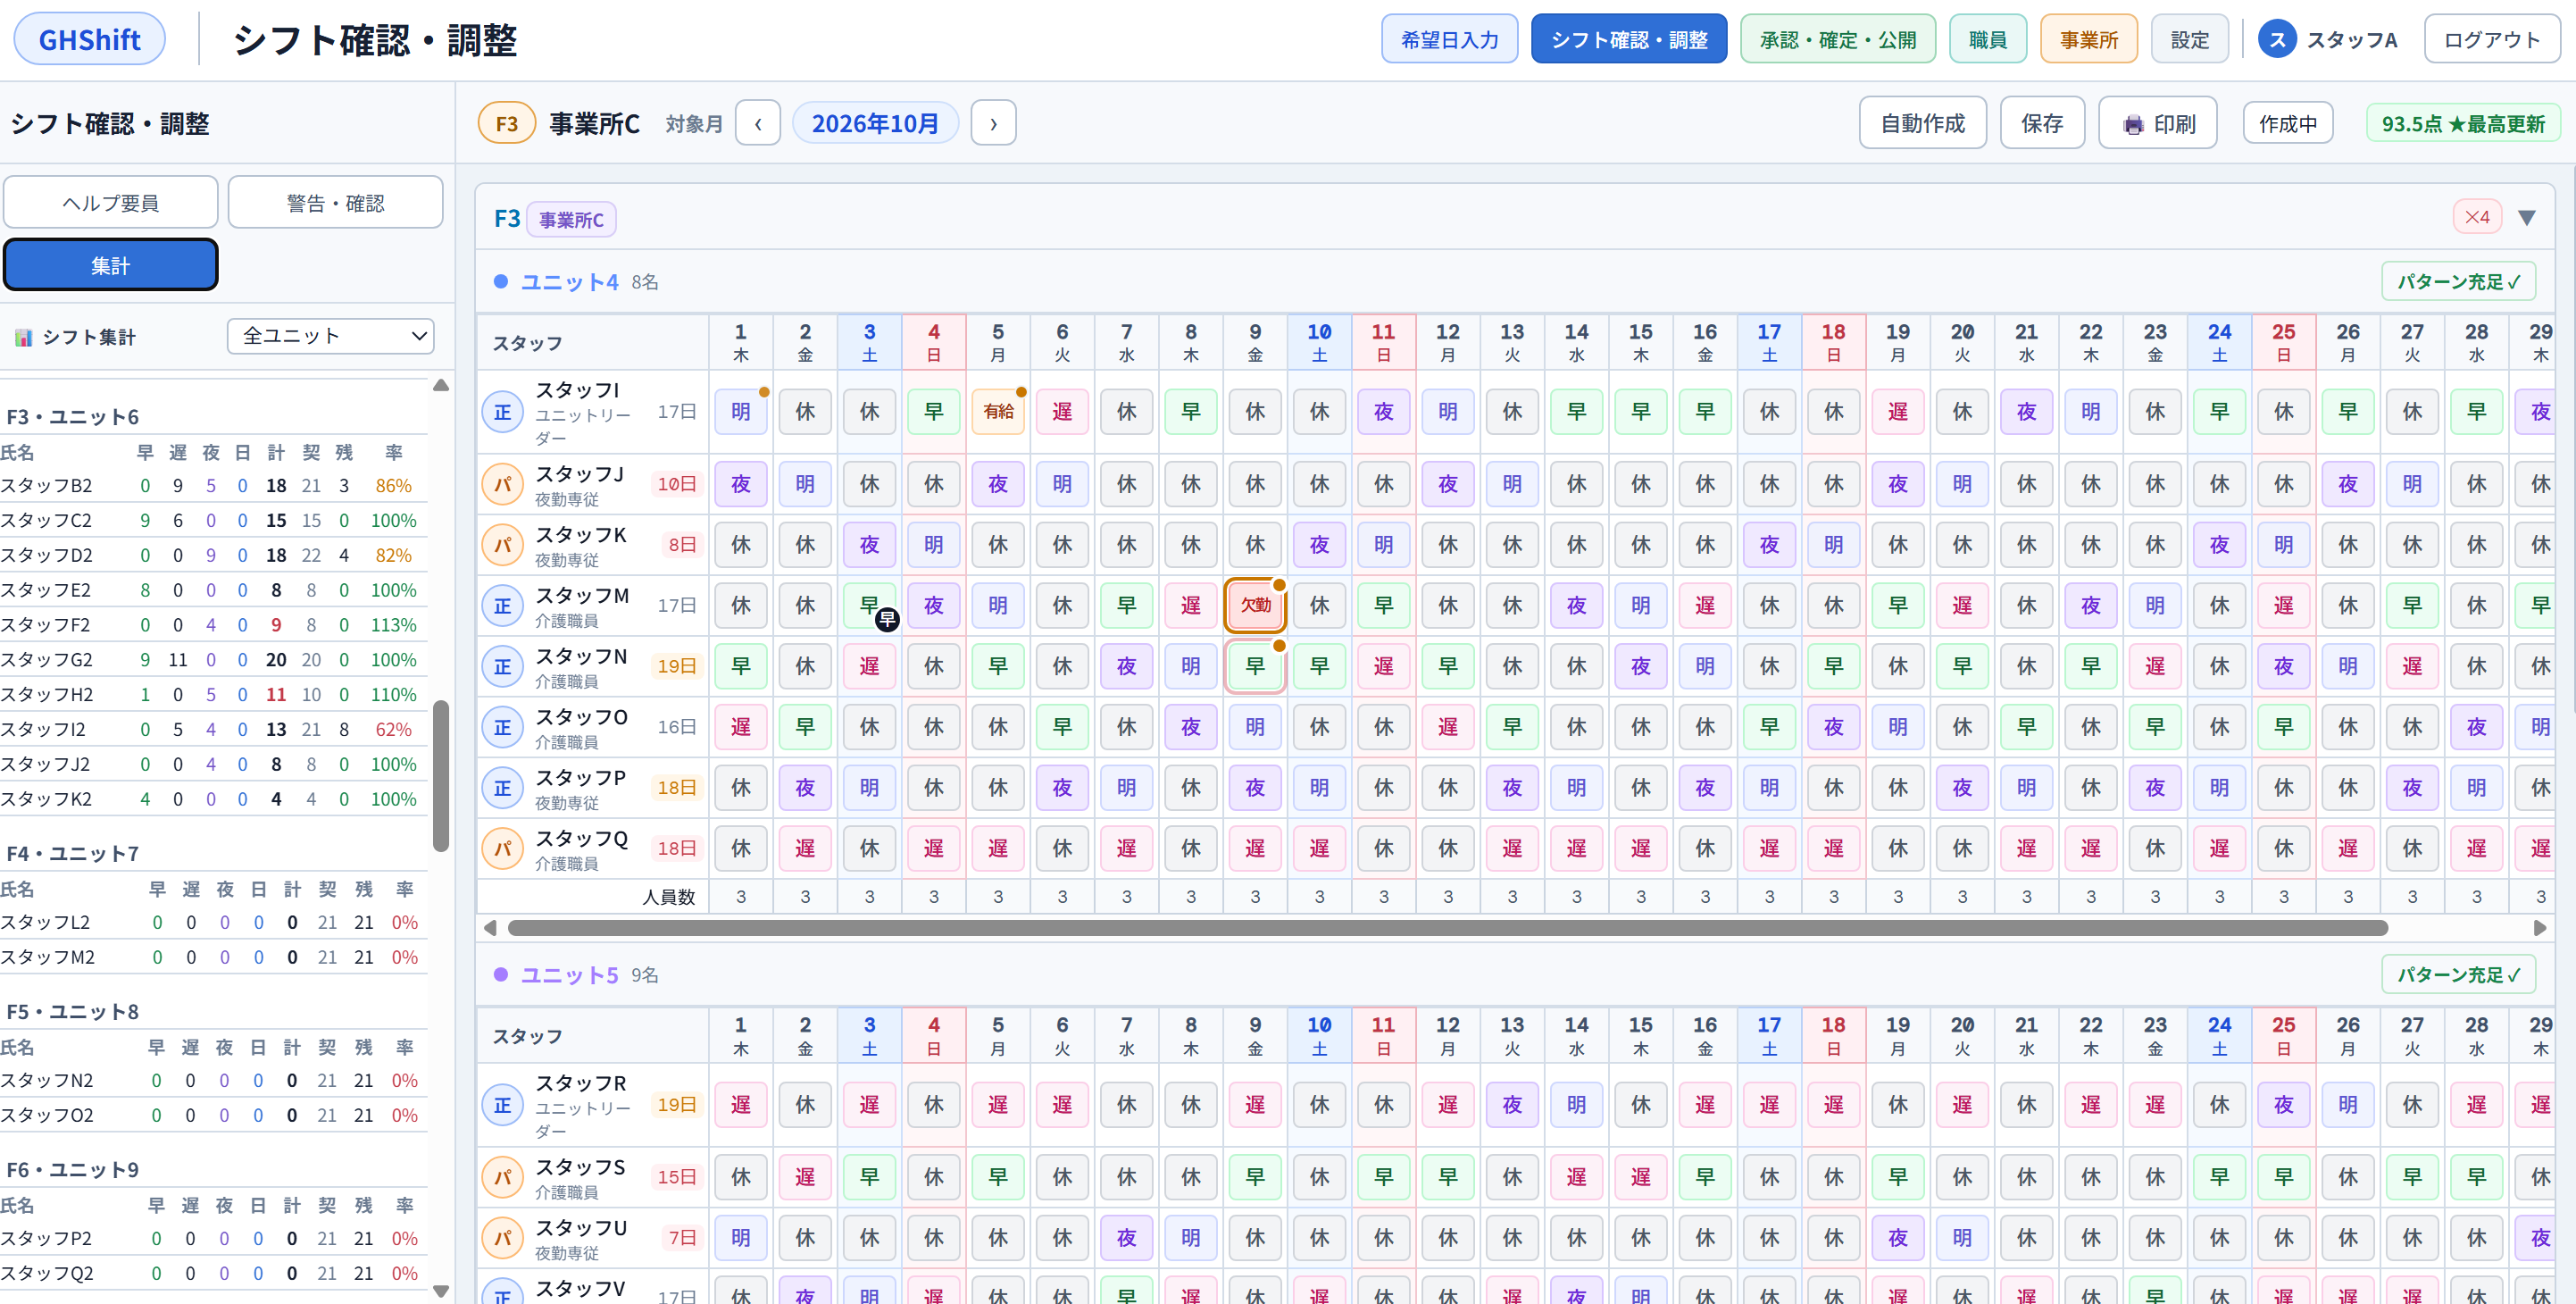Viewport: 2576px width, 1304px height.
Task: Click the 事業所C tag in F3 header
Action: click(571, 219)
